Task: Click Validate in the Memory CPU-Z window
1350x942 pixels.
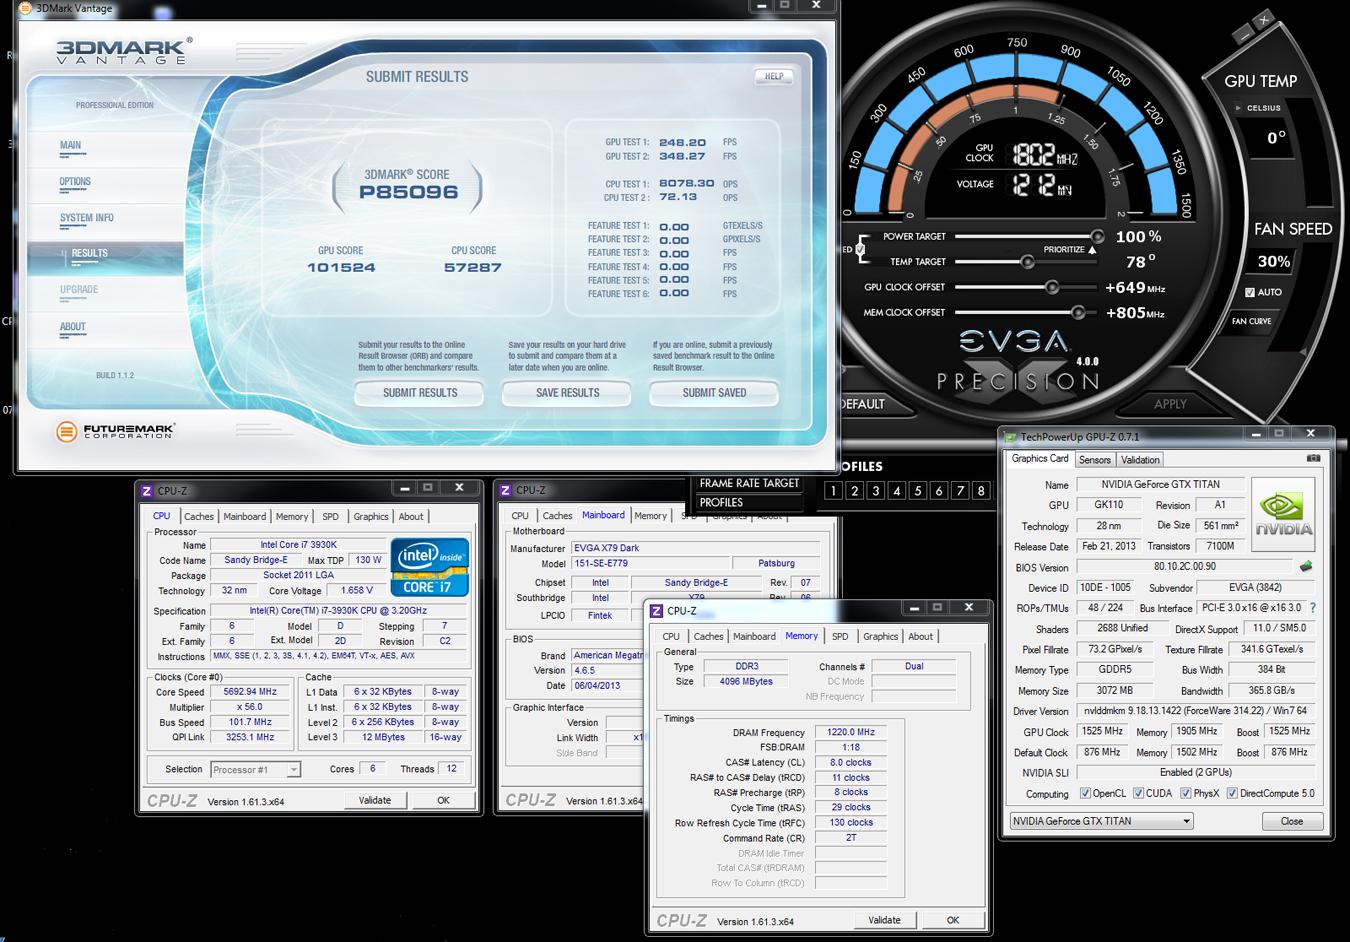Action: click(884, 920)
